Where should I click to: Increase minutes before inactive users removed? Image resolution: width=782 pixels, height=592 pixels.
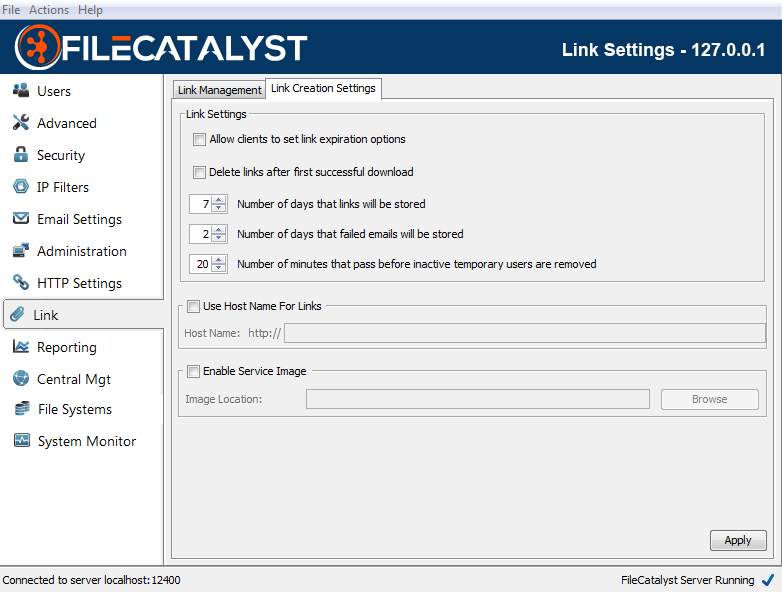218,260
